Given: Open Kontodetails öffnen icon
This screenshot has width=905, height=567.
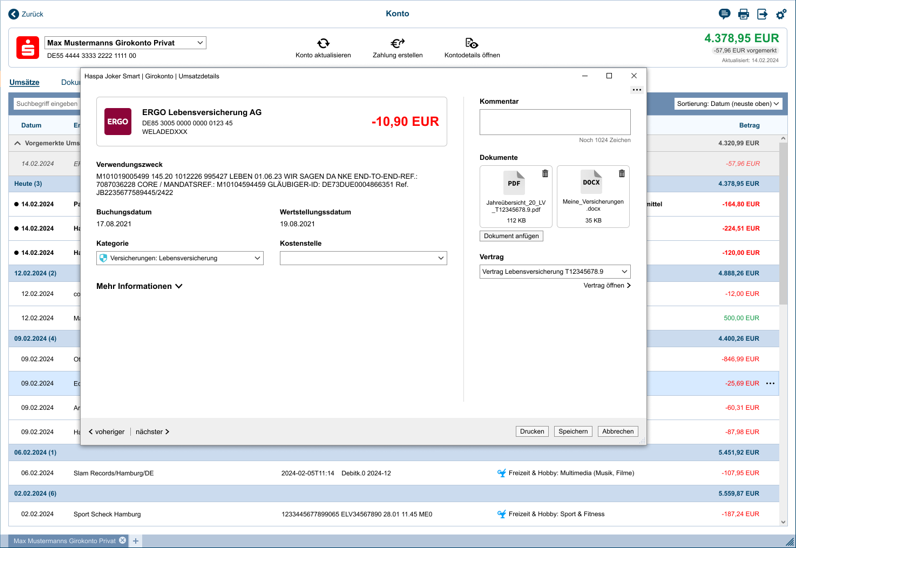Looking at the screenshot, I should 472,48.
